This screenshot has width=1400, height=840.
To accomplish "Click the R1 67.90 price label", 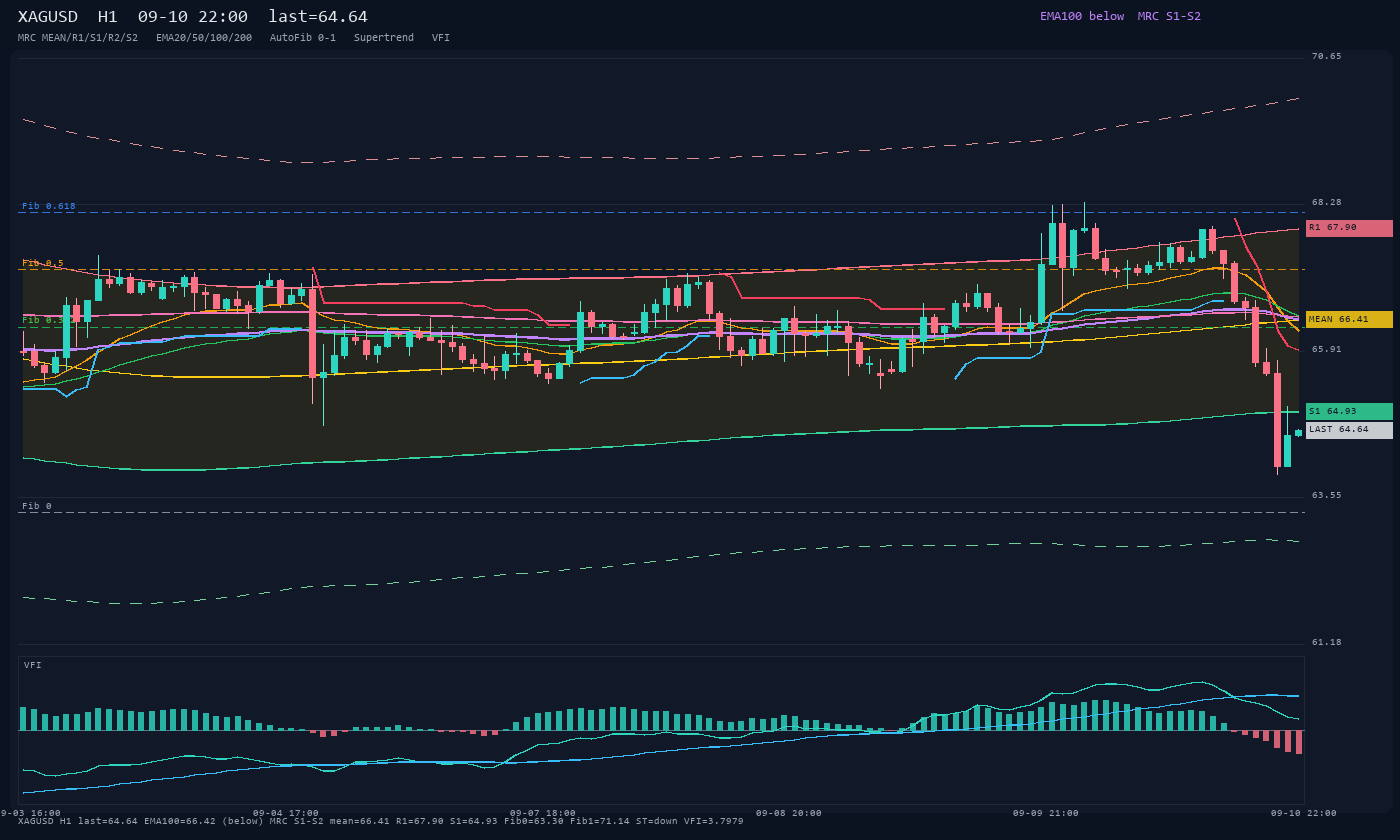I will pyautogui.click(x=1349, y=228).
